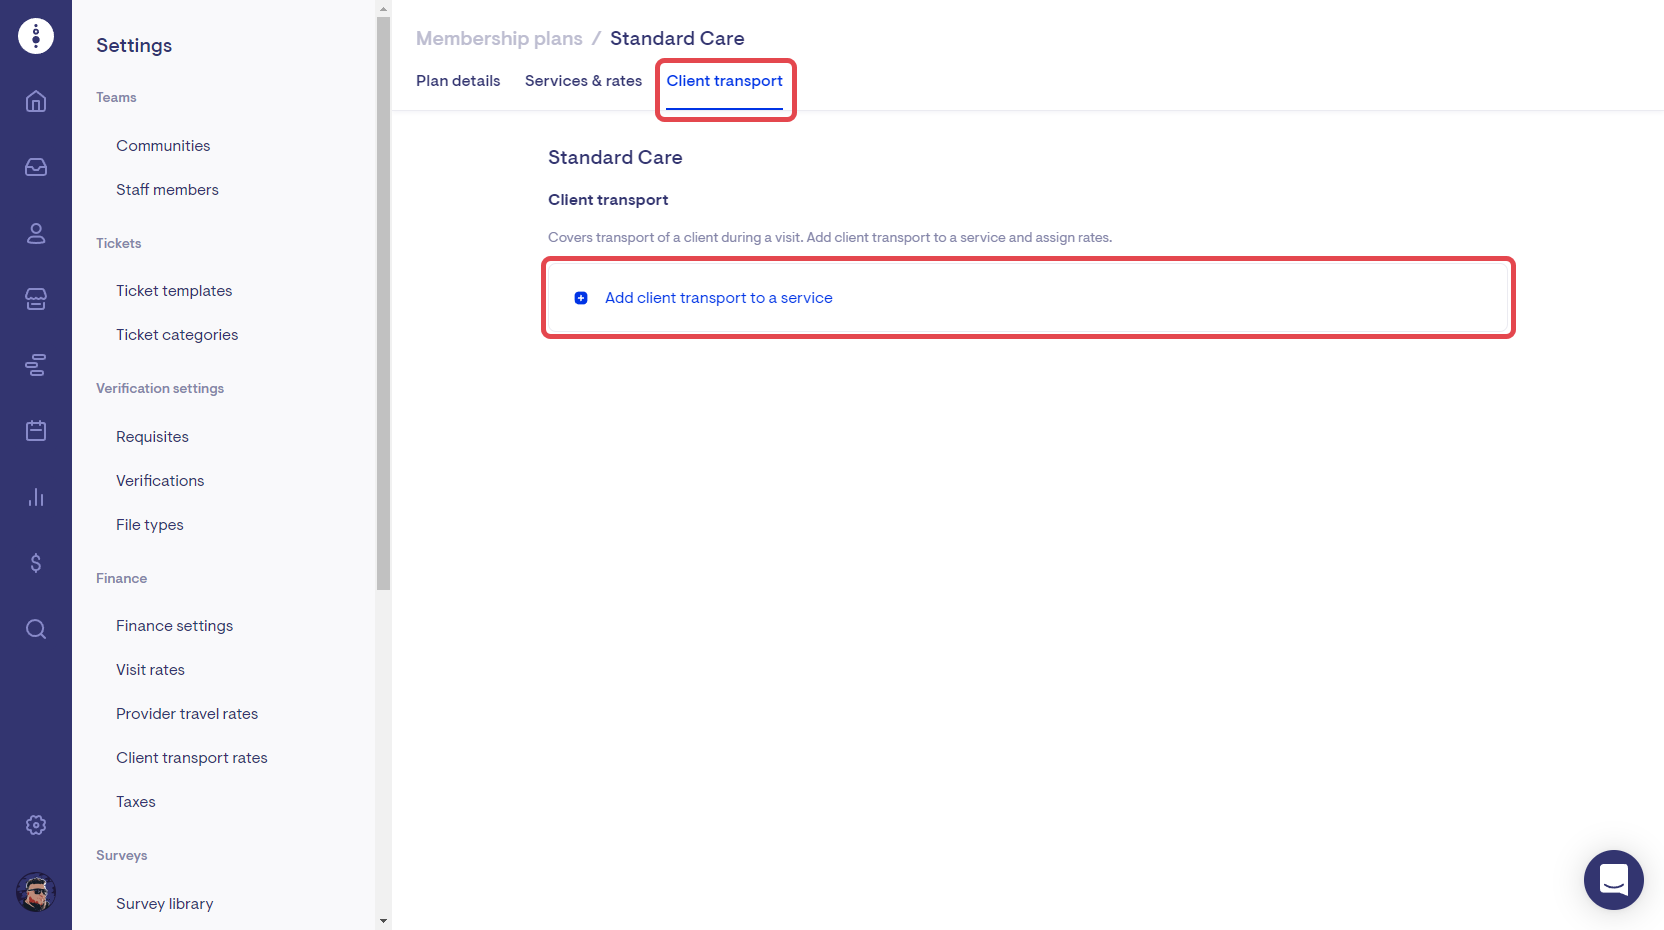
Task: Click the user avatar photo
Action: pos(36,892)
